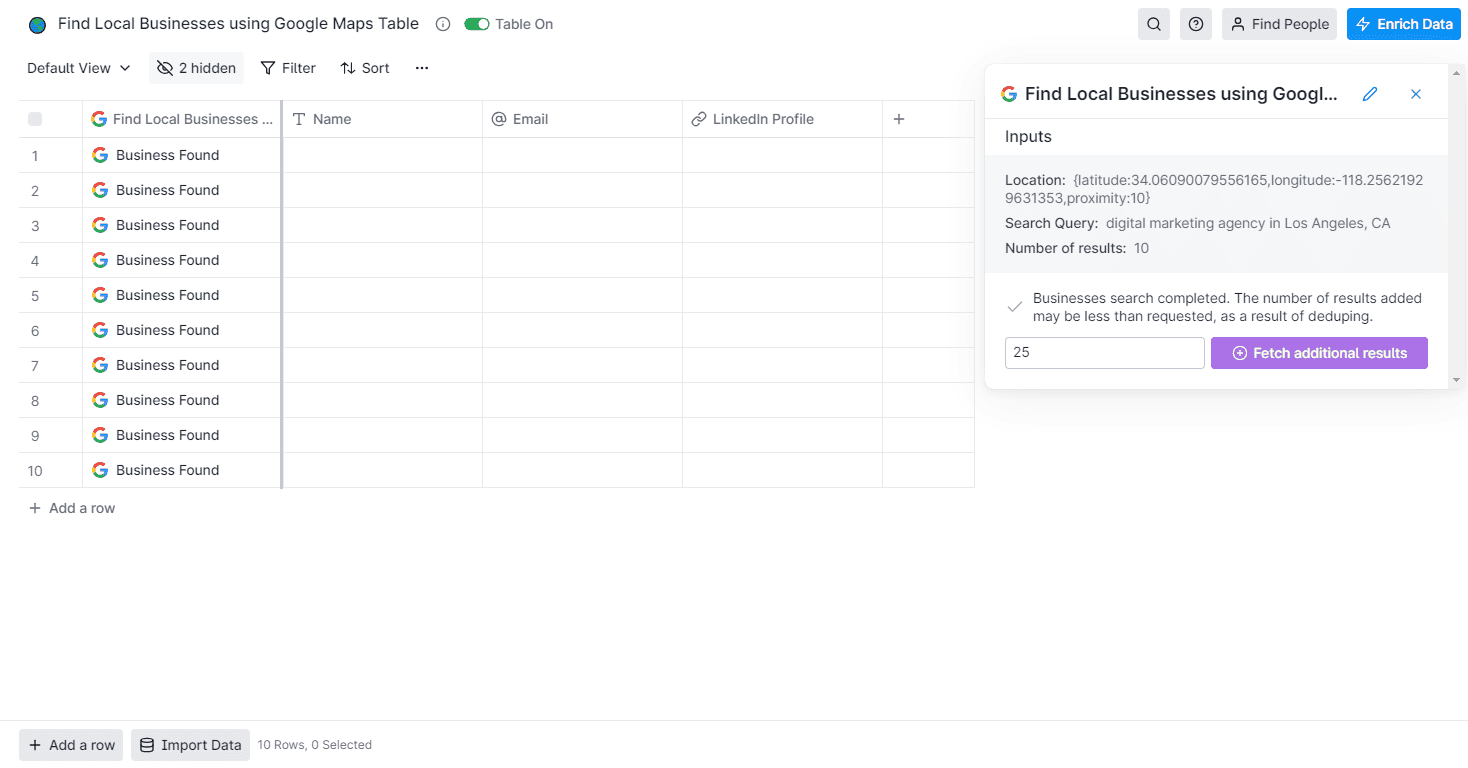Open table info icon next to title
The image size is (1468, 768).
pyautogui.click(x=443, y=24)
